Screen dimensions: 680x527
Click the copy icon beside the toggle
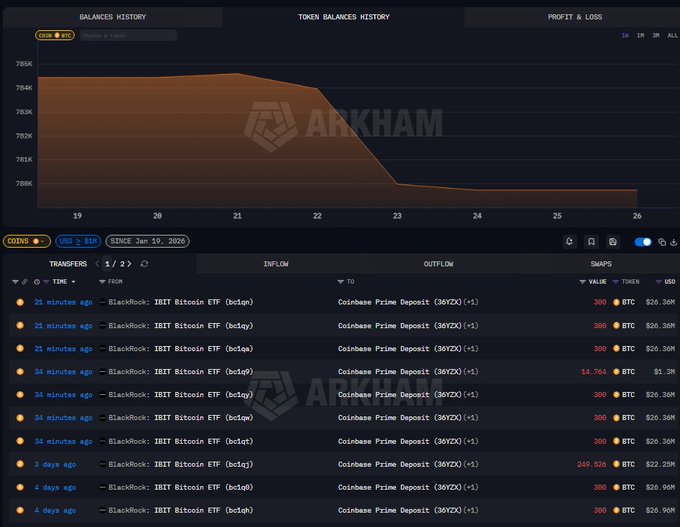[662, 242]
